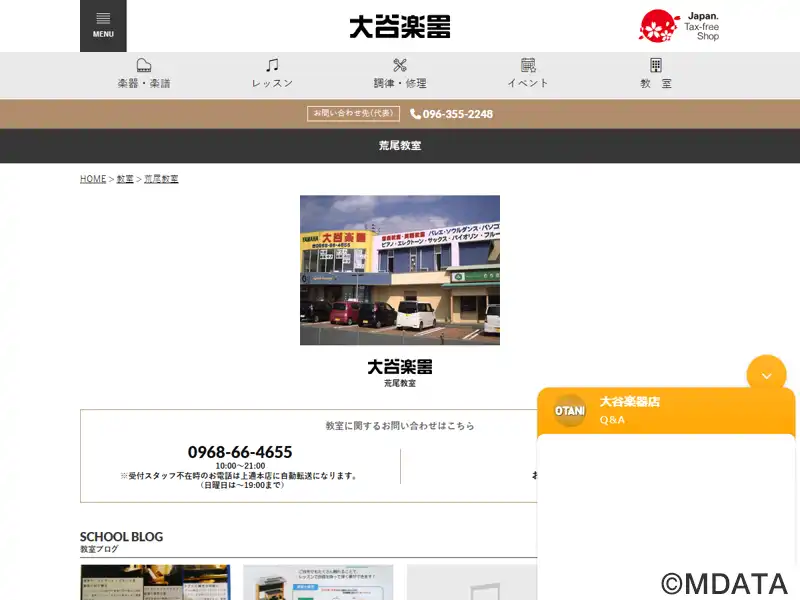Click the classroom phone number 0968-66-4655

coord(240,452)
